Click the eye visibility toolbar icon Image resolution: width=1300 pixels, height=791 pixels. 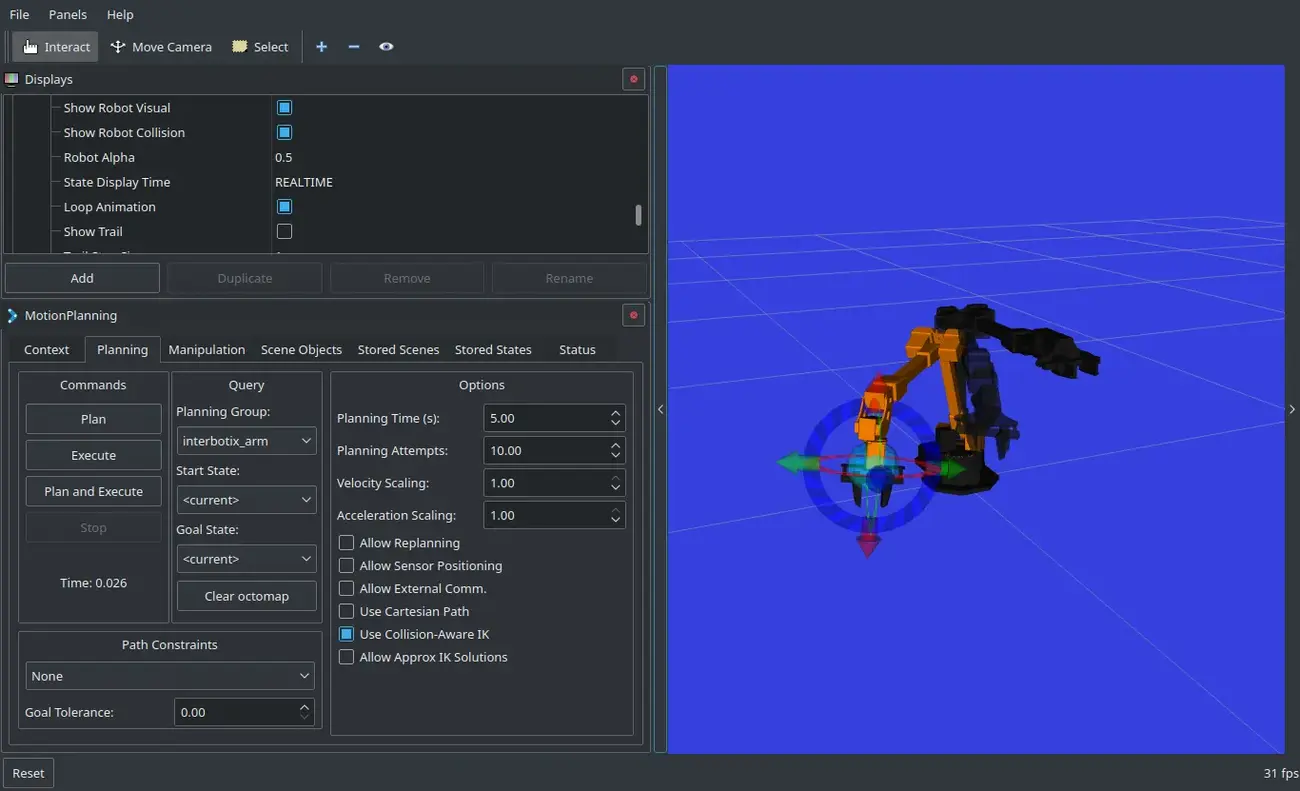coord(386,46)
